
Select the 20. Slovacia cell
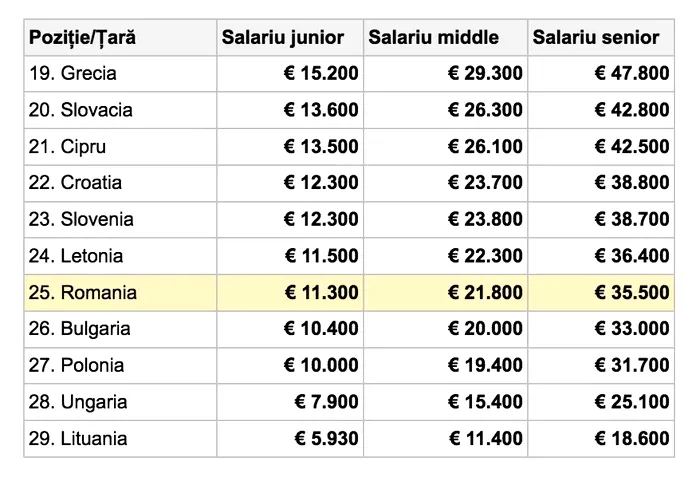81,110
